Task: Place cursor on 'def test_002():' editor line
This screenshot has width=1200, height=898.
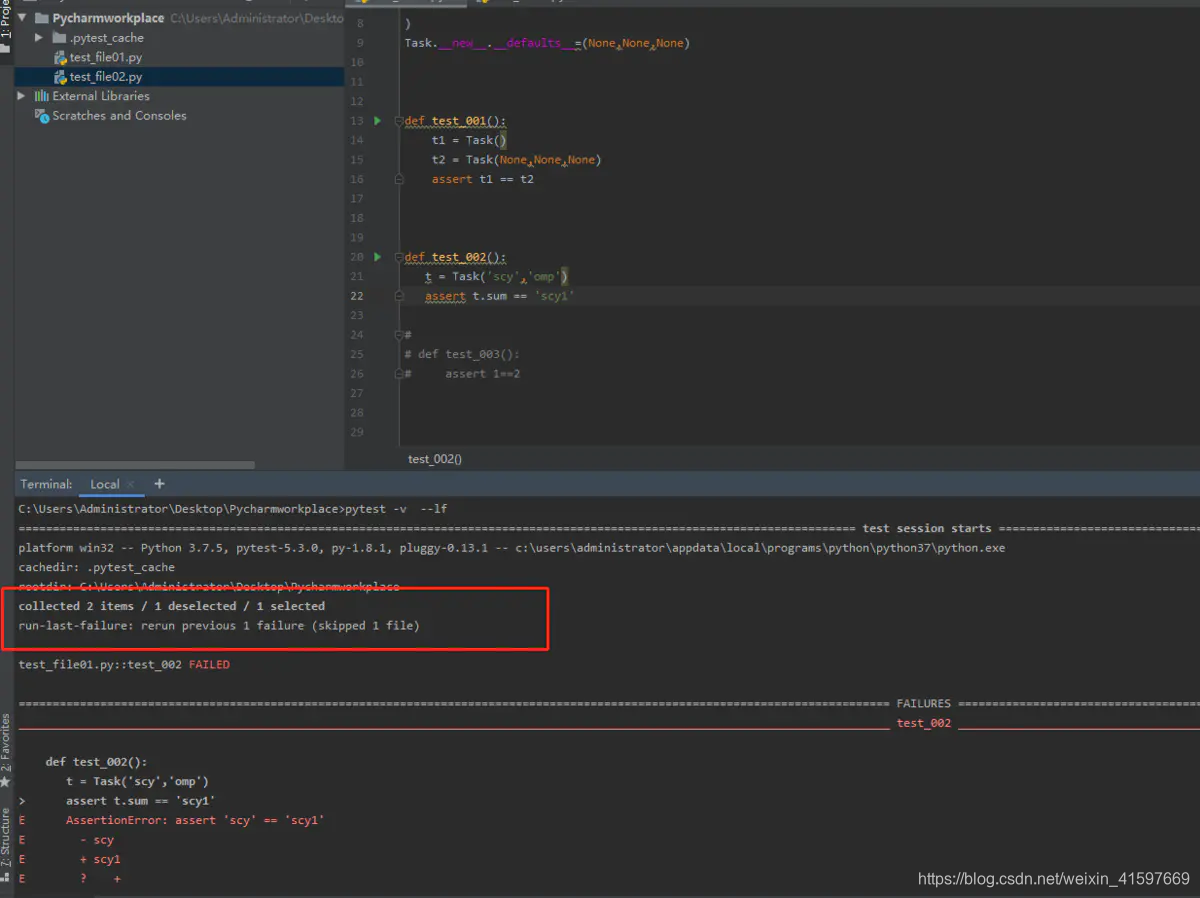Action: click(x=455, y=257)
